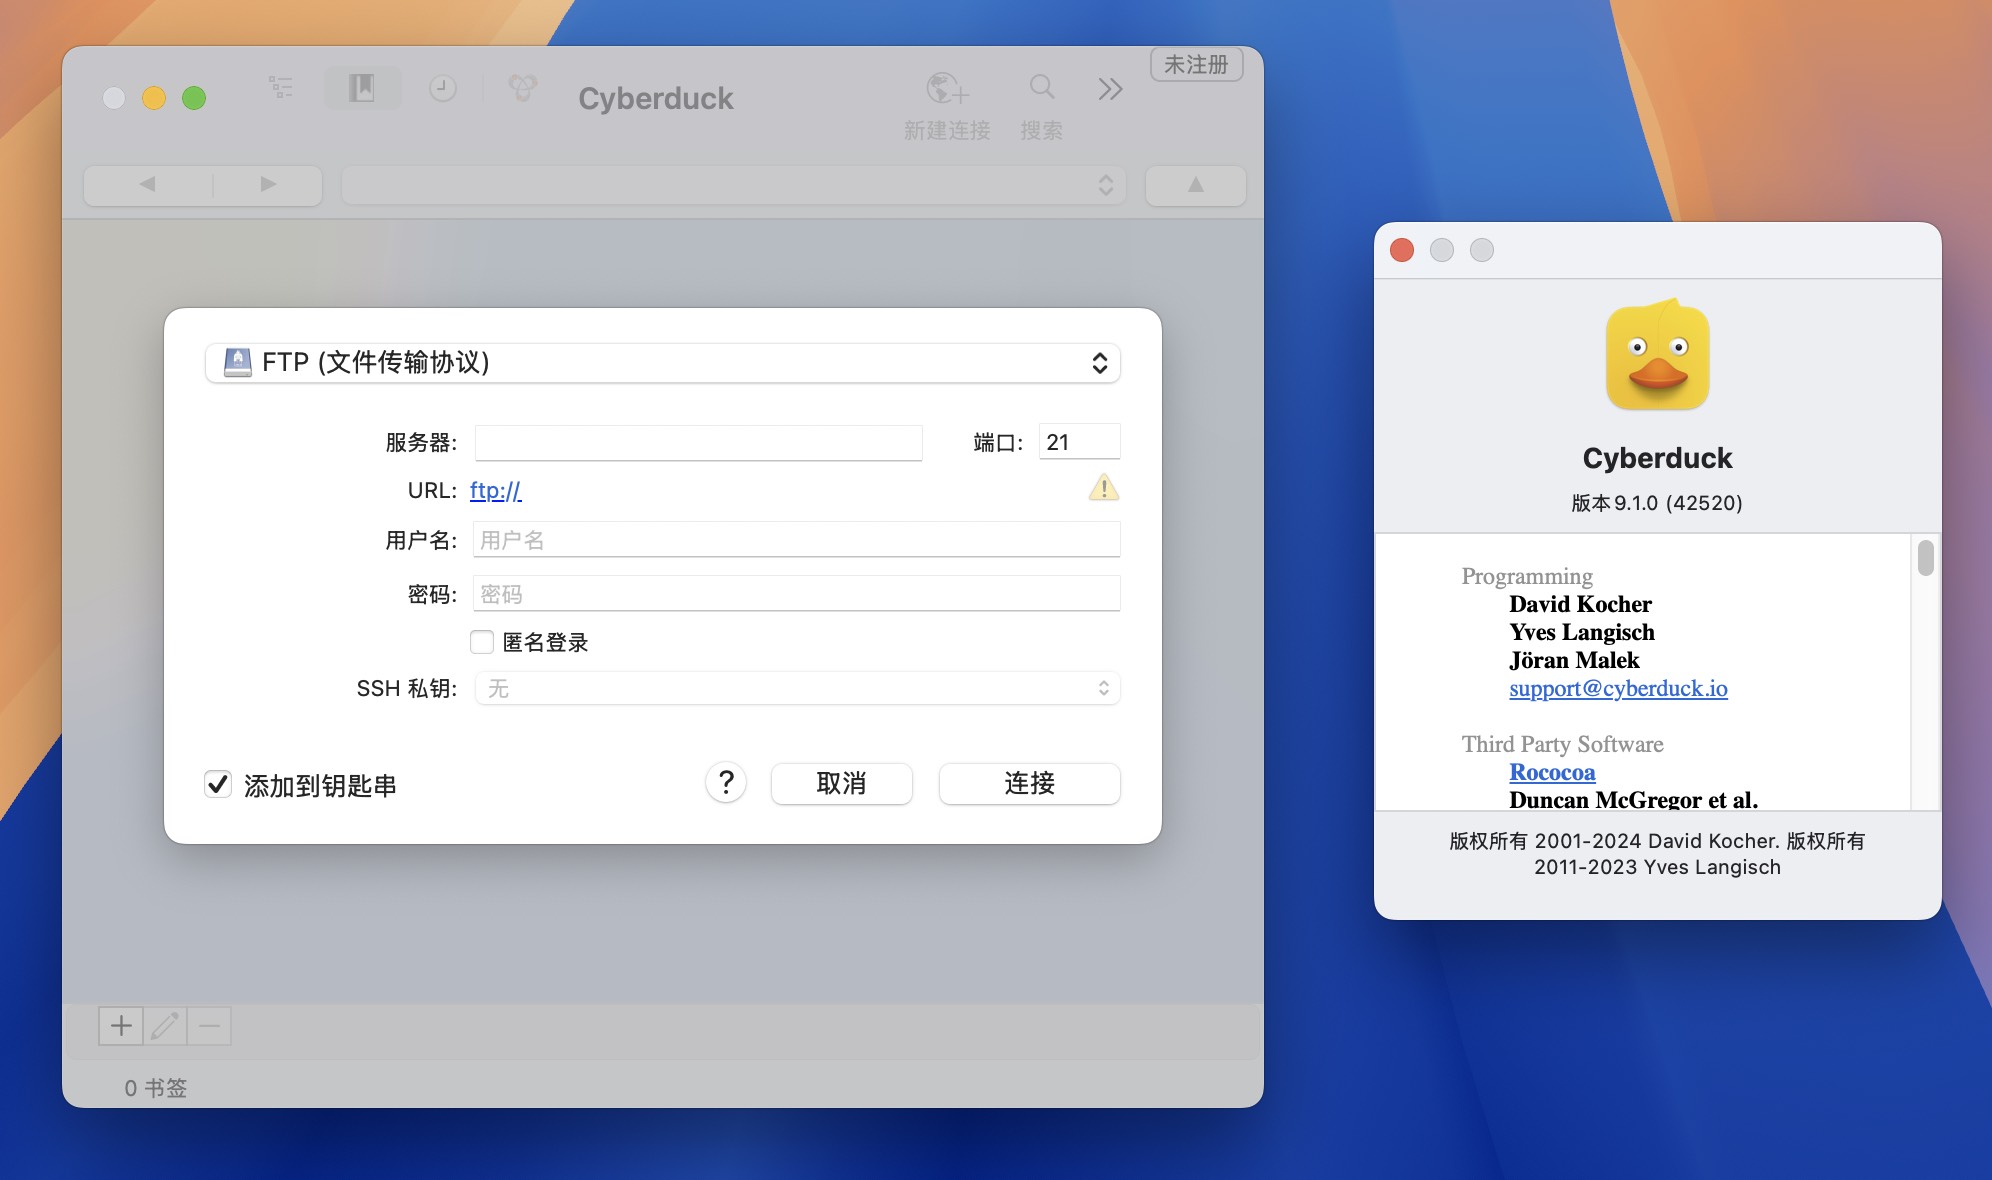Click the pencil edit bookmark button
The width and height of the screenshot is (1992, 1180).
pyautogui.click(x=165, y=1026)
